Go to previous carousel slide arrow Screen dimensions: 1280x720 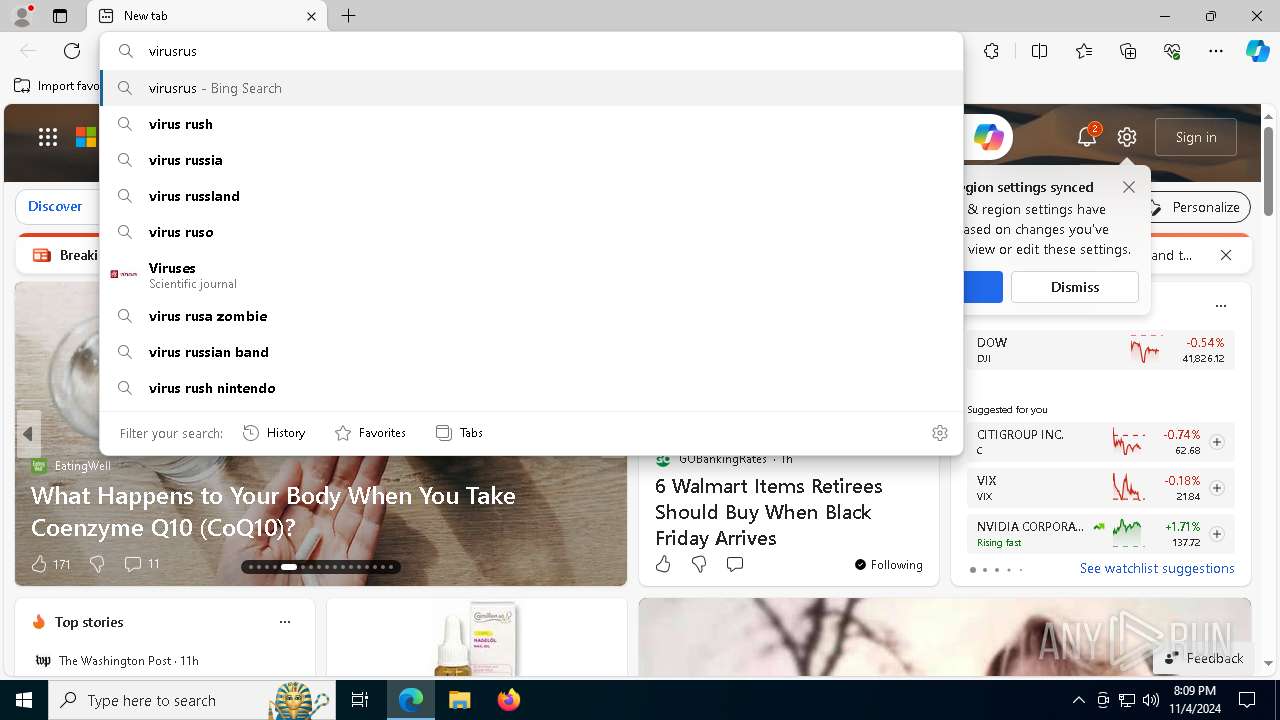(x=28, y=434)
